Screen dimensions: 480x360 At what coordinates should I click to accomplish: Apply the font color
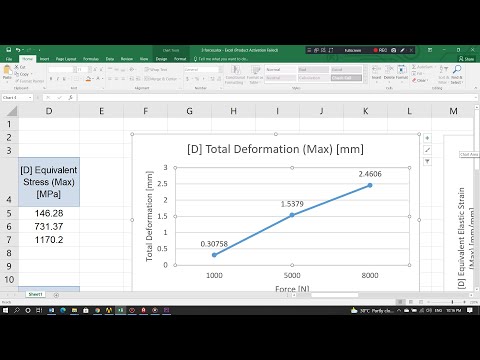(x=98, y=79)
